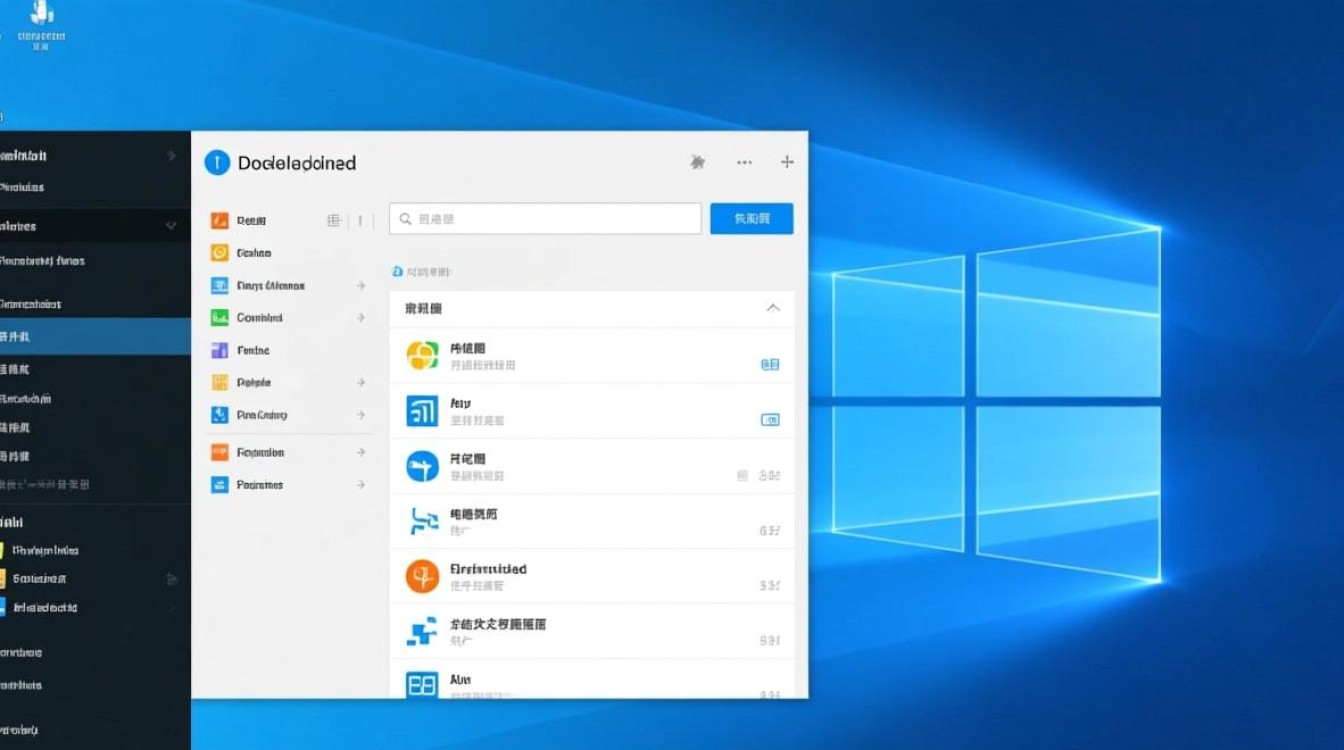Click the blue search button beside the search box
This screenshot has height=750, width=1344.
click(x=751, y=218)
